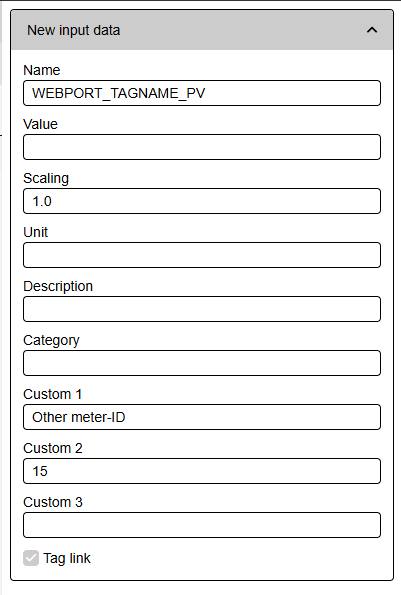Click the Unit label text
This screenshot has width=401, height=595.
click(x=36, y=232)
